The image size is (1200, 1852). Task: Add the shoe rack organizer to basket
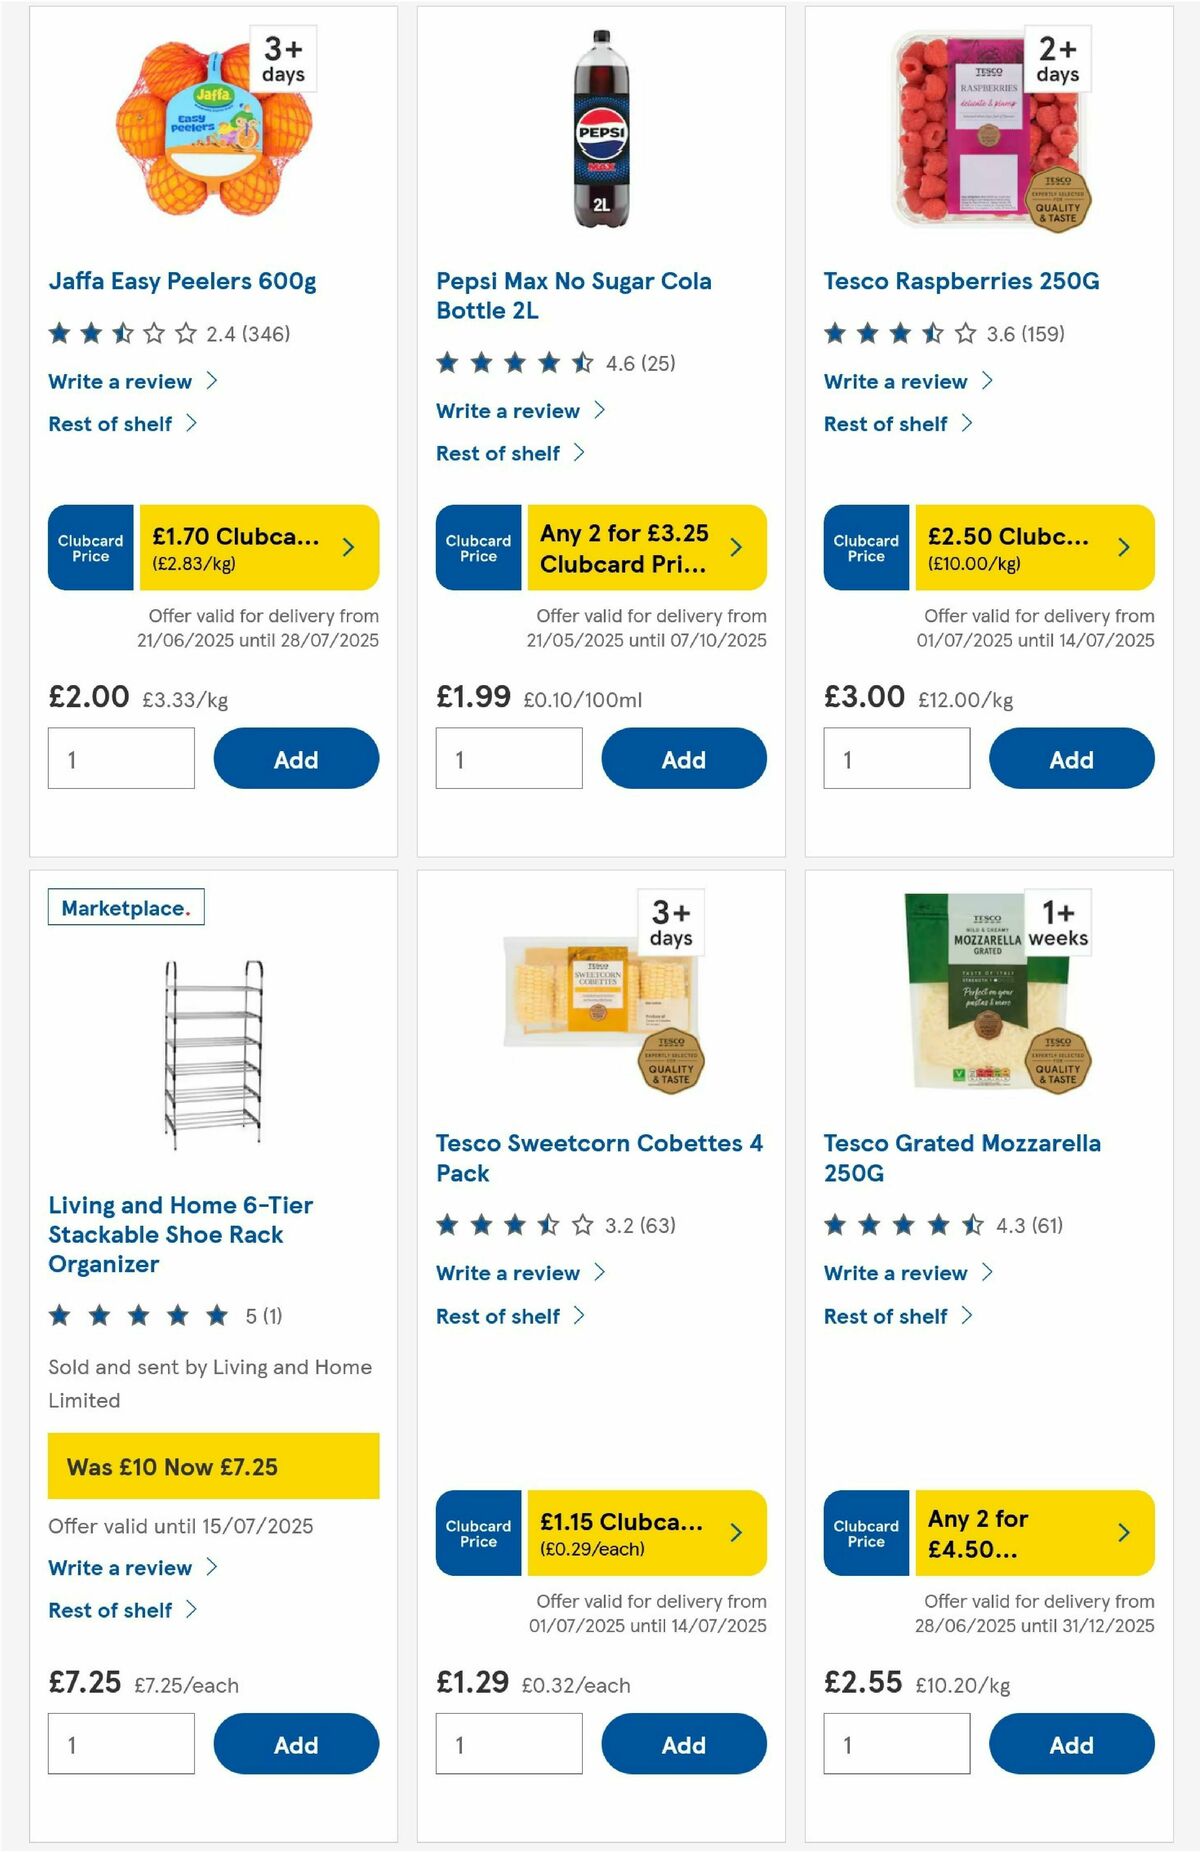(296, 1744)
